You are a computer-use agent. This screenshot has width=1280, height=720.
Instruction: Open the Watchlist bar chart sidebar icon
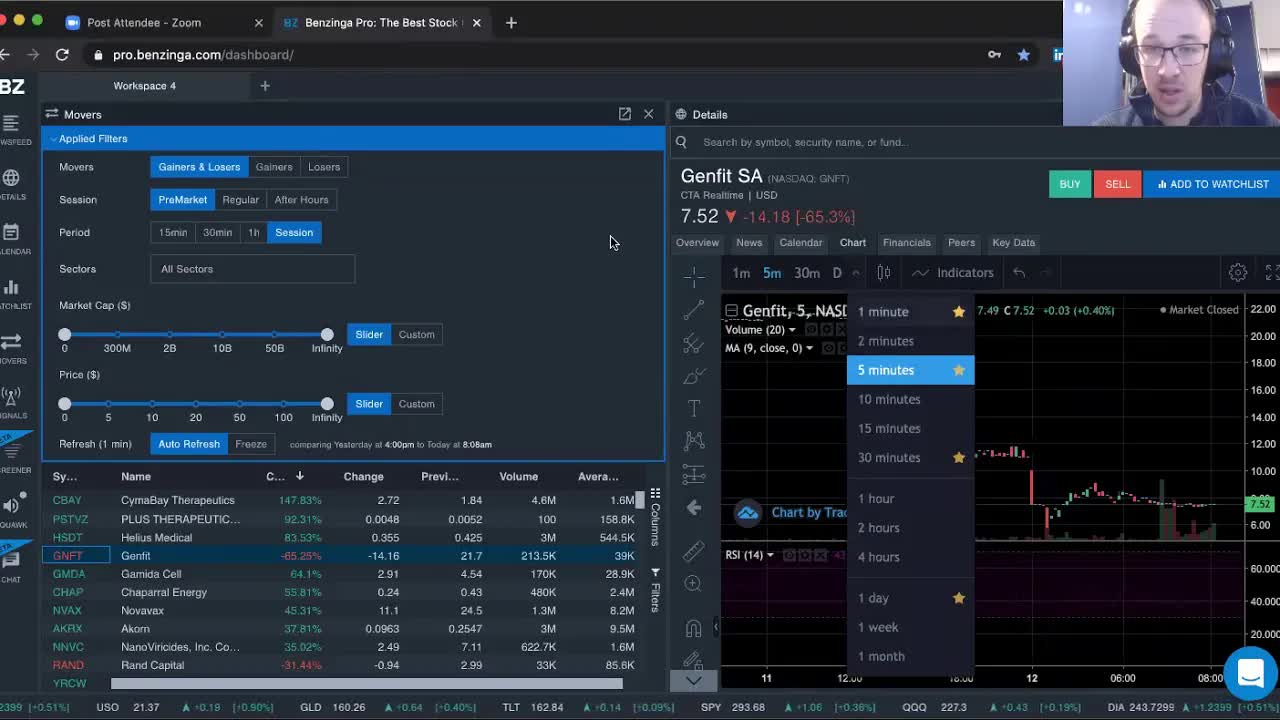pyautogui.click(x=11, y=287)
